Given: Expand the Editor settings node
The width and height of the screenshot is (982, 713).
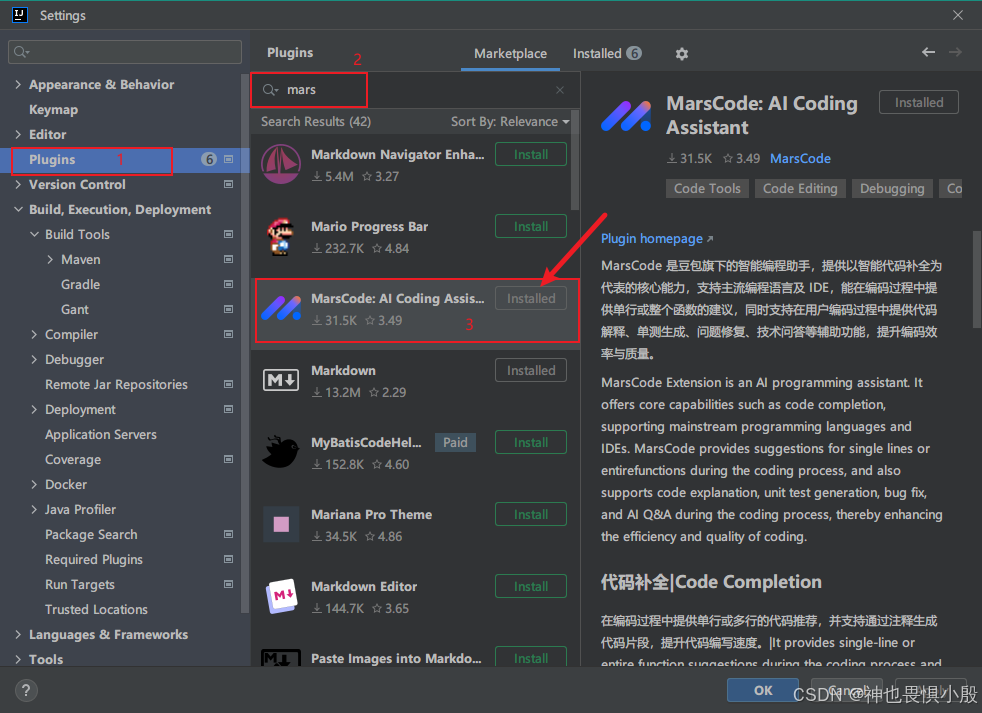Looking at the screenshot, I should tap(18, 135).
